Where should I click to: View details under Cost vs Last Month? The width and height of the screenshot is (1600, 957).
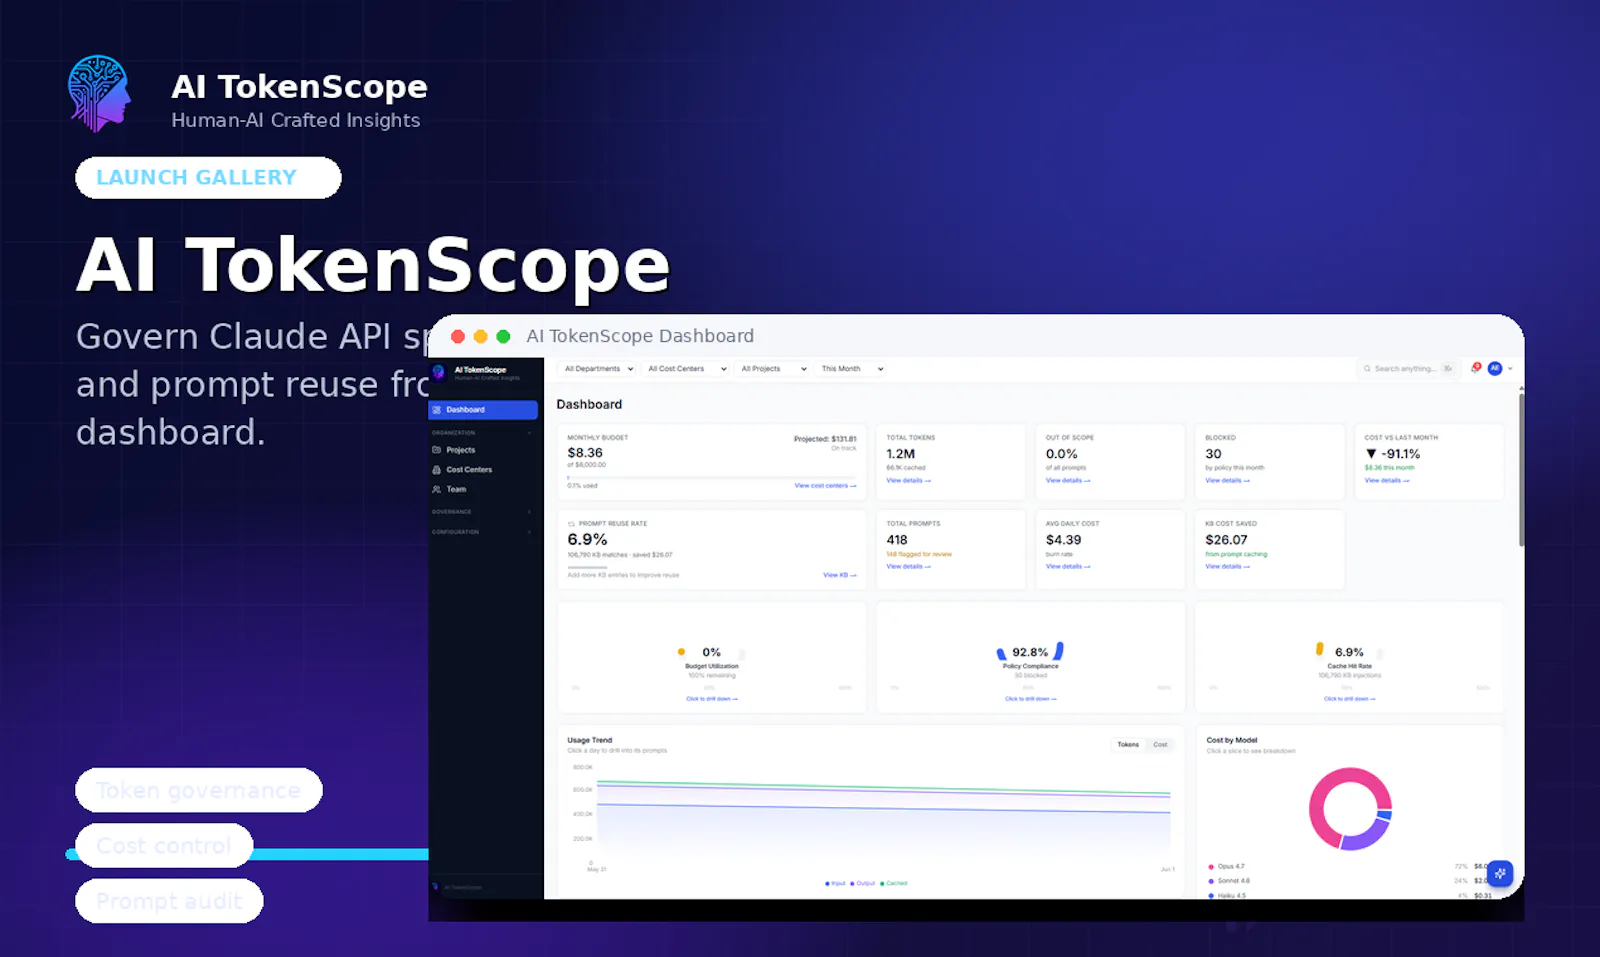tap(1387, 481)
